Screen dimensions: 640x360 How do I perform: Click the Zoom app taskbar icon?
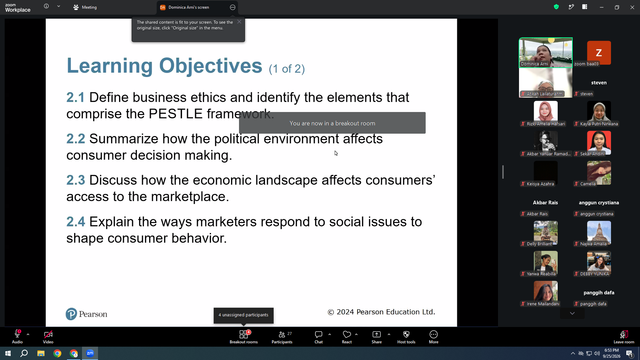tap(90, 353)
